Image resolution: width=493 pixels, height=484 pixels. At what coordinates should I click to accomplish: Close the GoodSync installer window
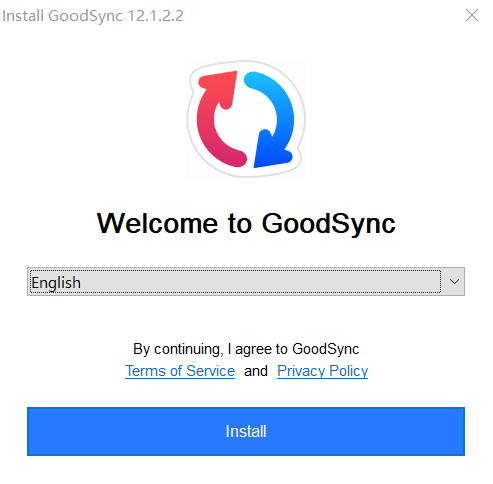pyautogui.click(x=472, y=15)
